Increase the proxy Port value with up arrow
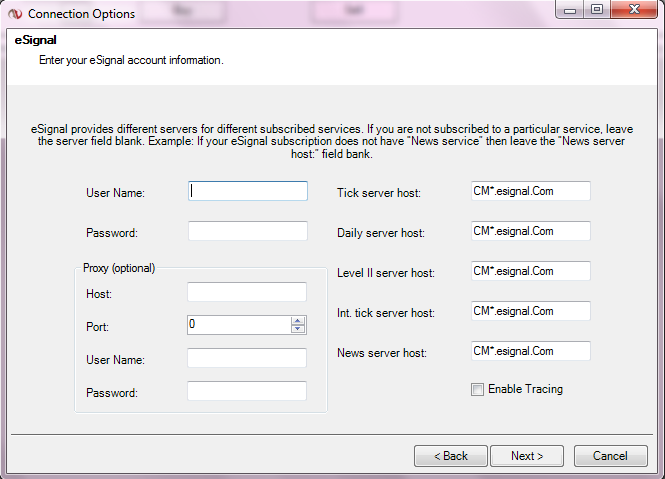This screenshot has height=479, width=665. click(298, 321)
